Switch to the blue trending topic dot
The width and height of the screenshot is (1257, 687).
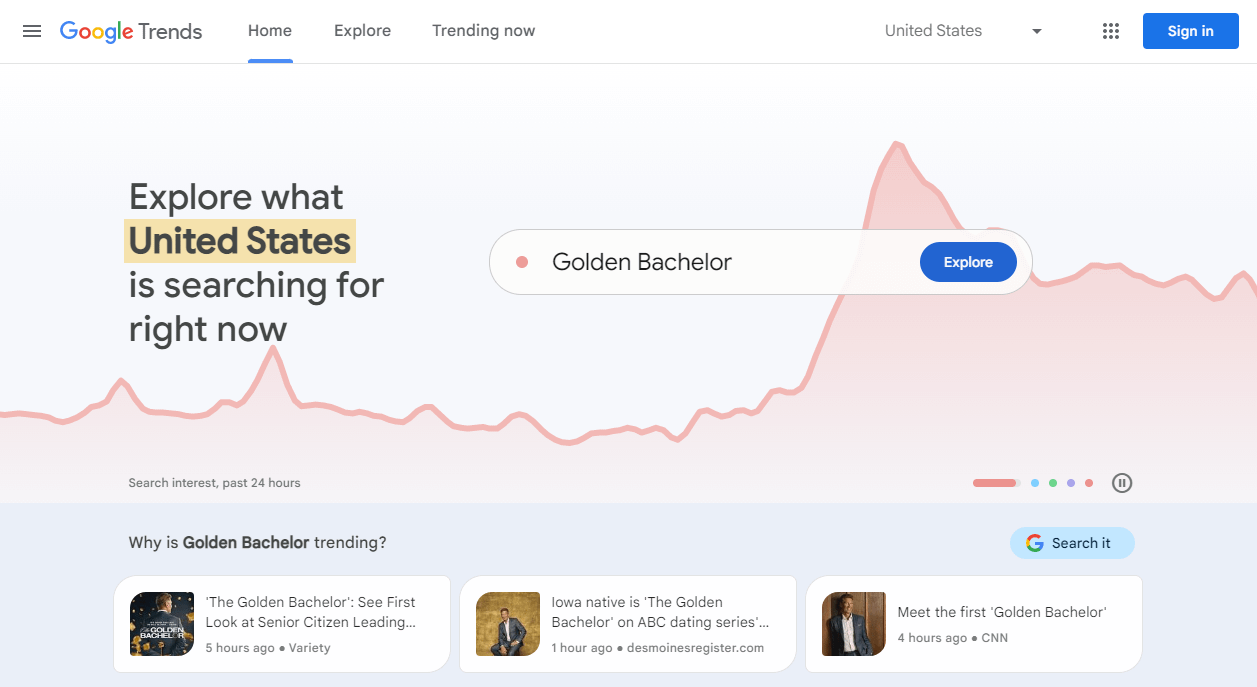(x=1034, y=482)
